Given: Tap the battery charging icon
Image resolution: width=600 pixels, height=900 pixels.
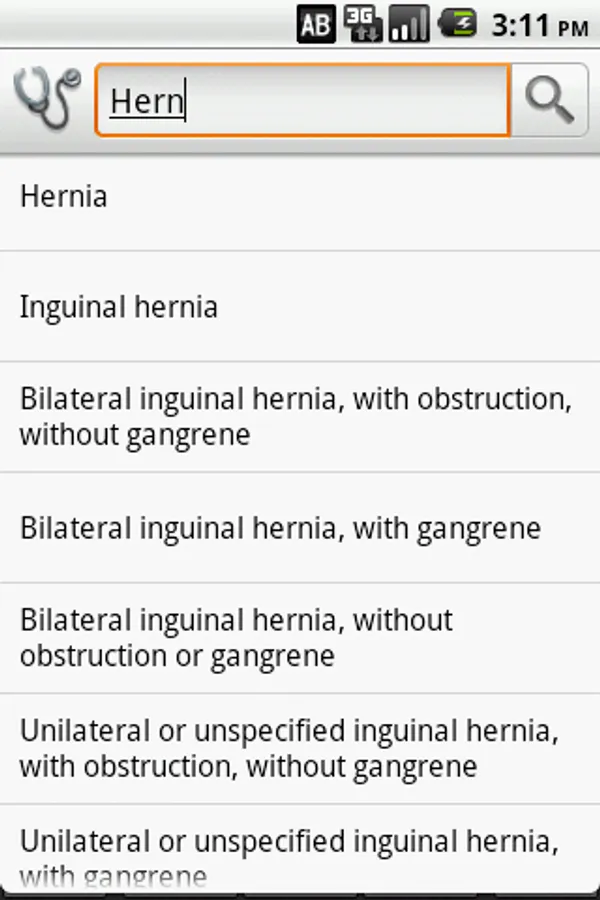Looking at the screenshot, I should (x=458, y=24).
